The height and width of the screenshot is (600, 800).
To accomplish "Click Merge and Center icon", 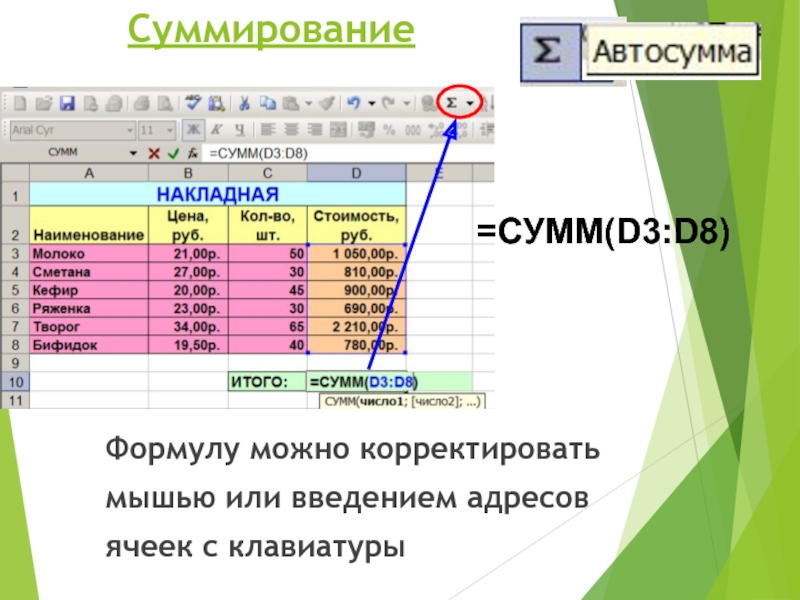I will tap(338, 130).
